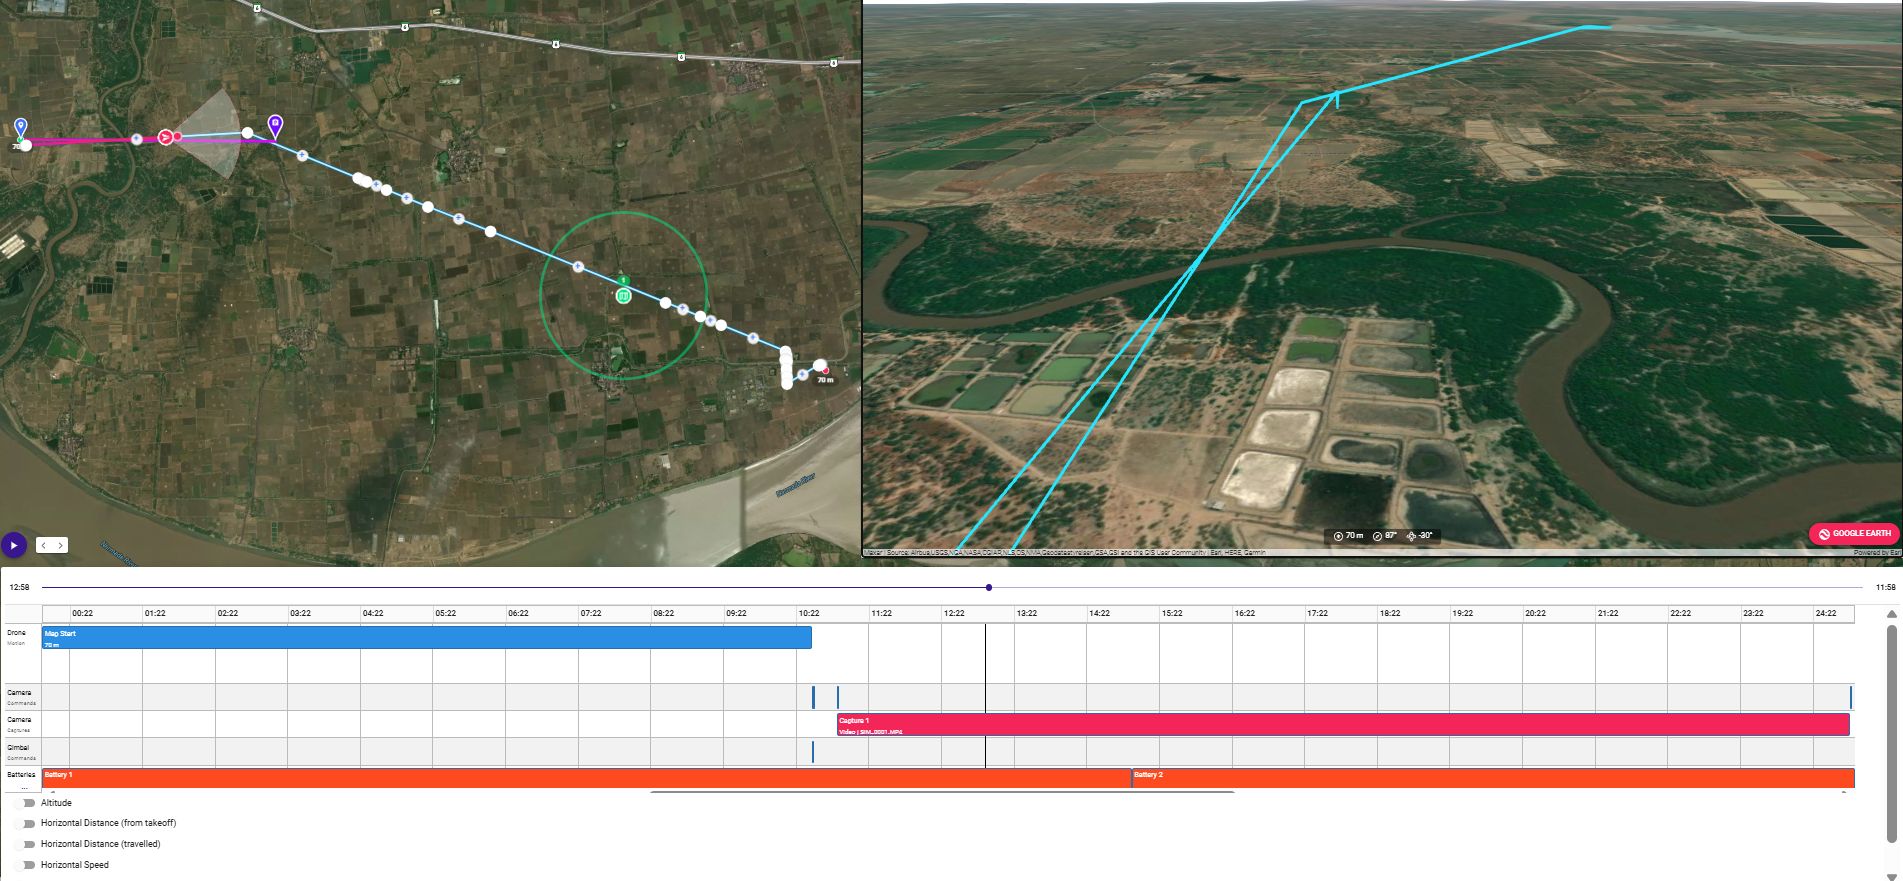Toggle Horizontal Distance (from takeoff) graph switch
Screen dimensions: 1903x881
pos(27,823)
